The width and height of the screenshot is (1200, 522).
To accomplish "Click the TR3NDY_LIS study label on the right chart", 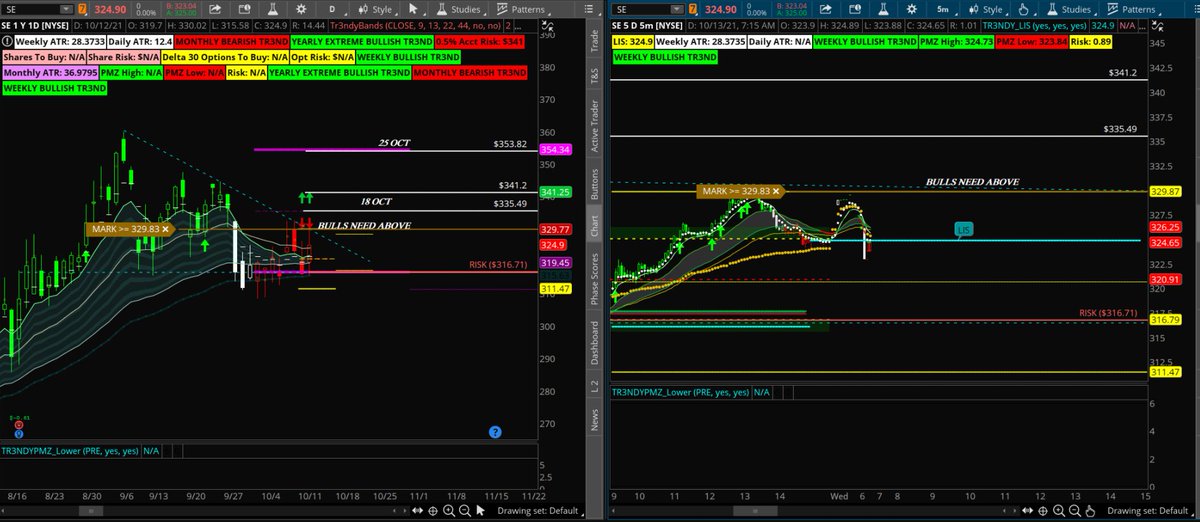I will [1034, 26].
